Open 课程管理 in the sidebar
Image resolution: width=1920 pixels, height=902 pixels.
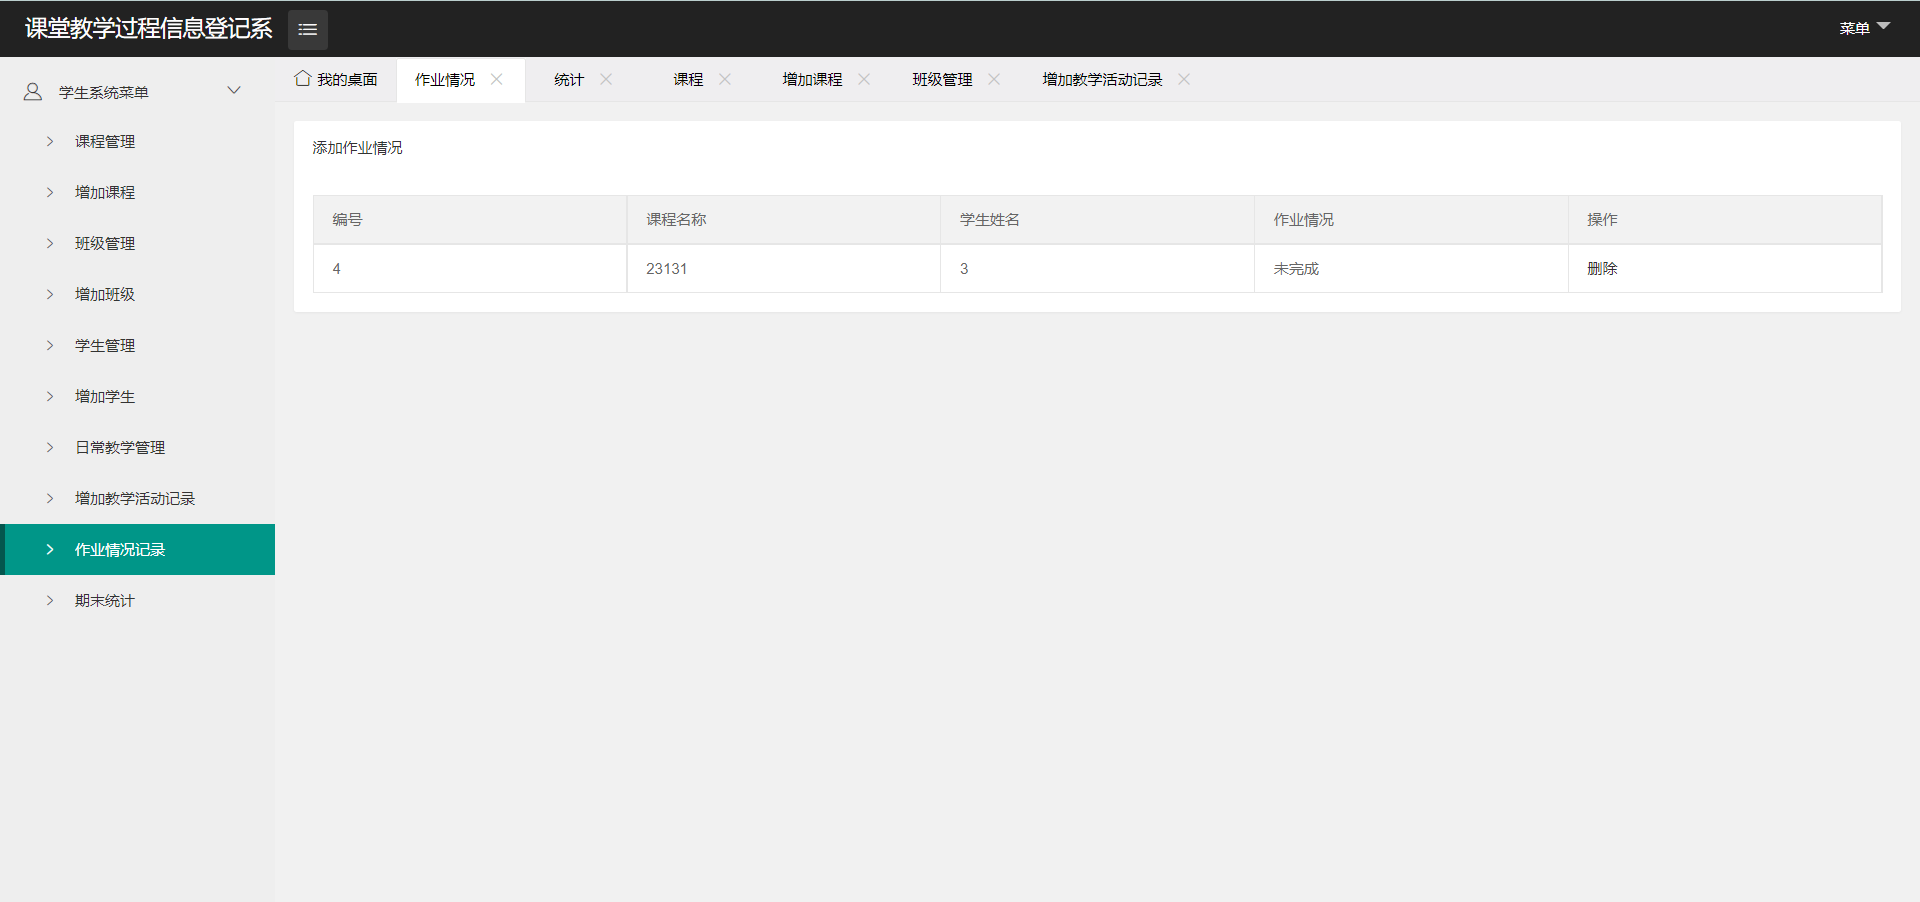138,141
